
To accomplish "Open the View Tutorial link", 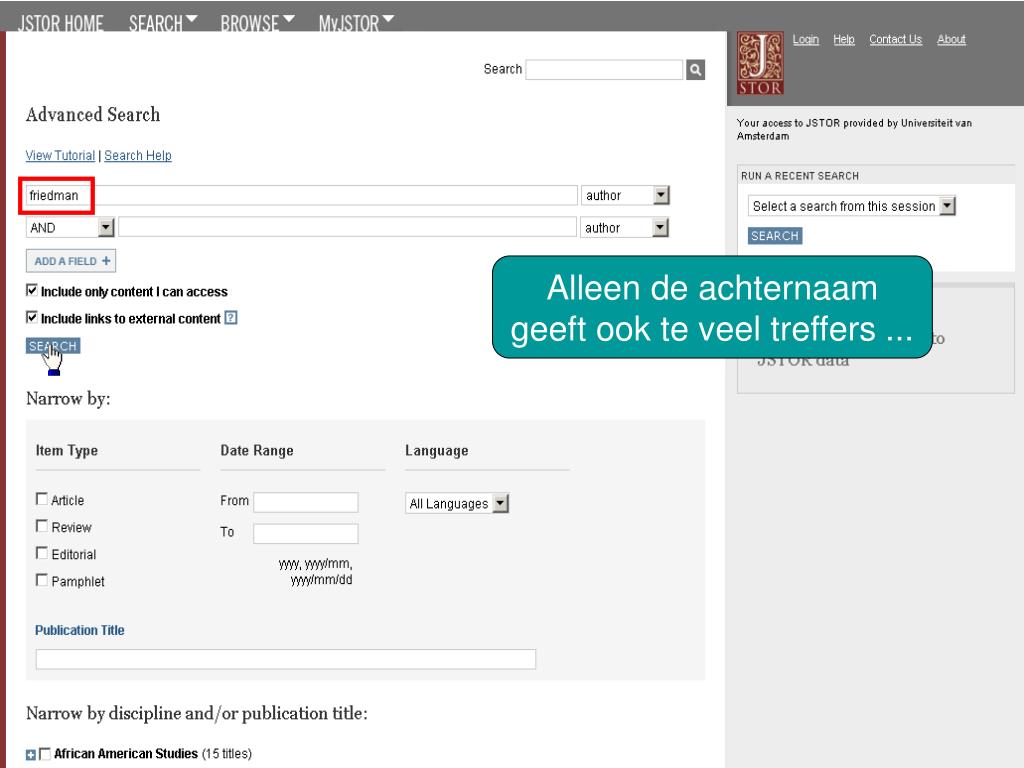I will (x=60, y=155).
